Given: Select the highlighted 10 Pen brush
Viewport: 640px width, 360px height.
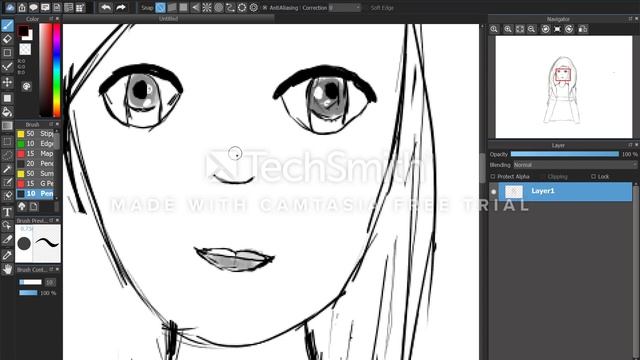Looking at the screenshot, I should tap(35, 193).
